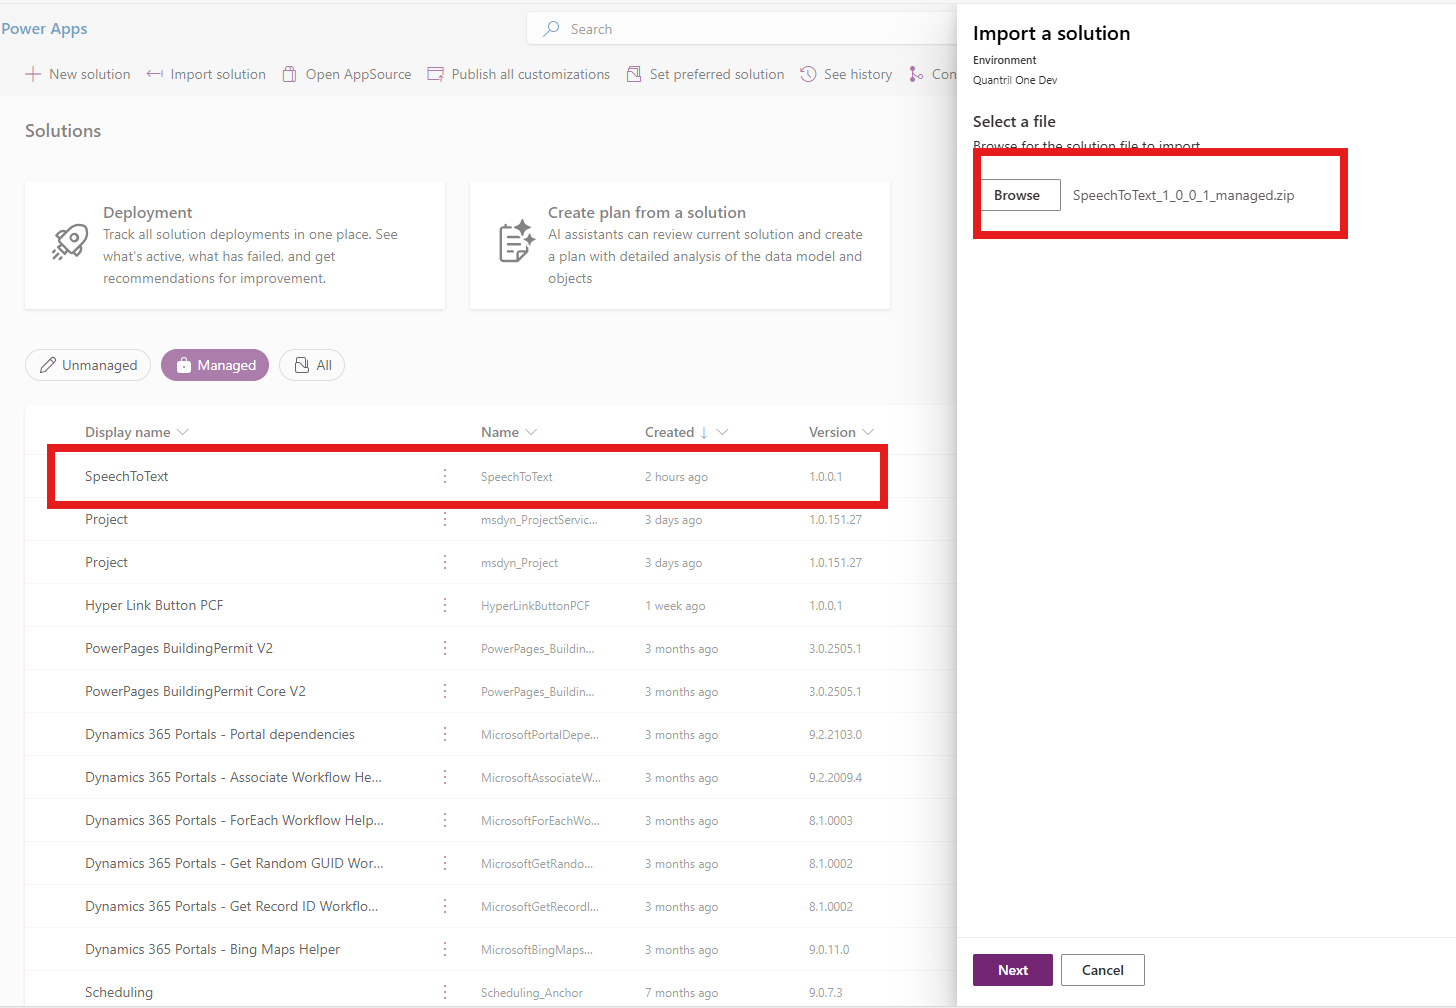Select the Managed filter pill
This screenshot has height=1008, width=1456.
215,365
